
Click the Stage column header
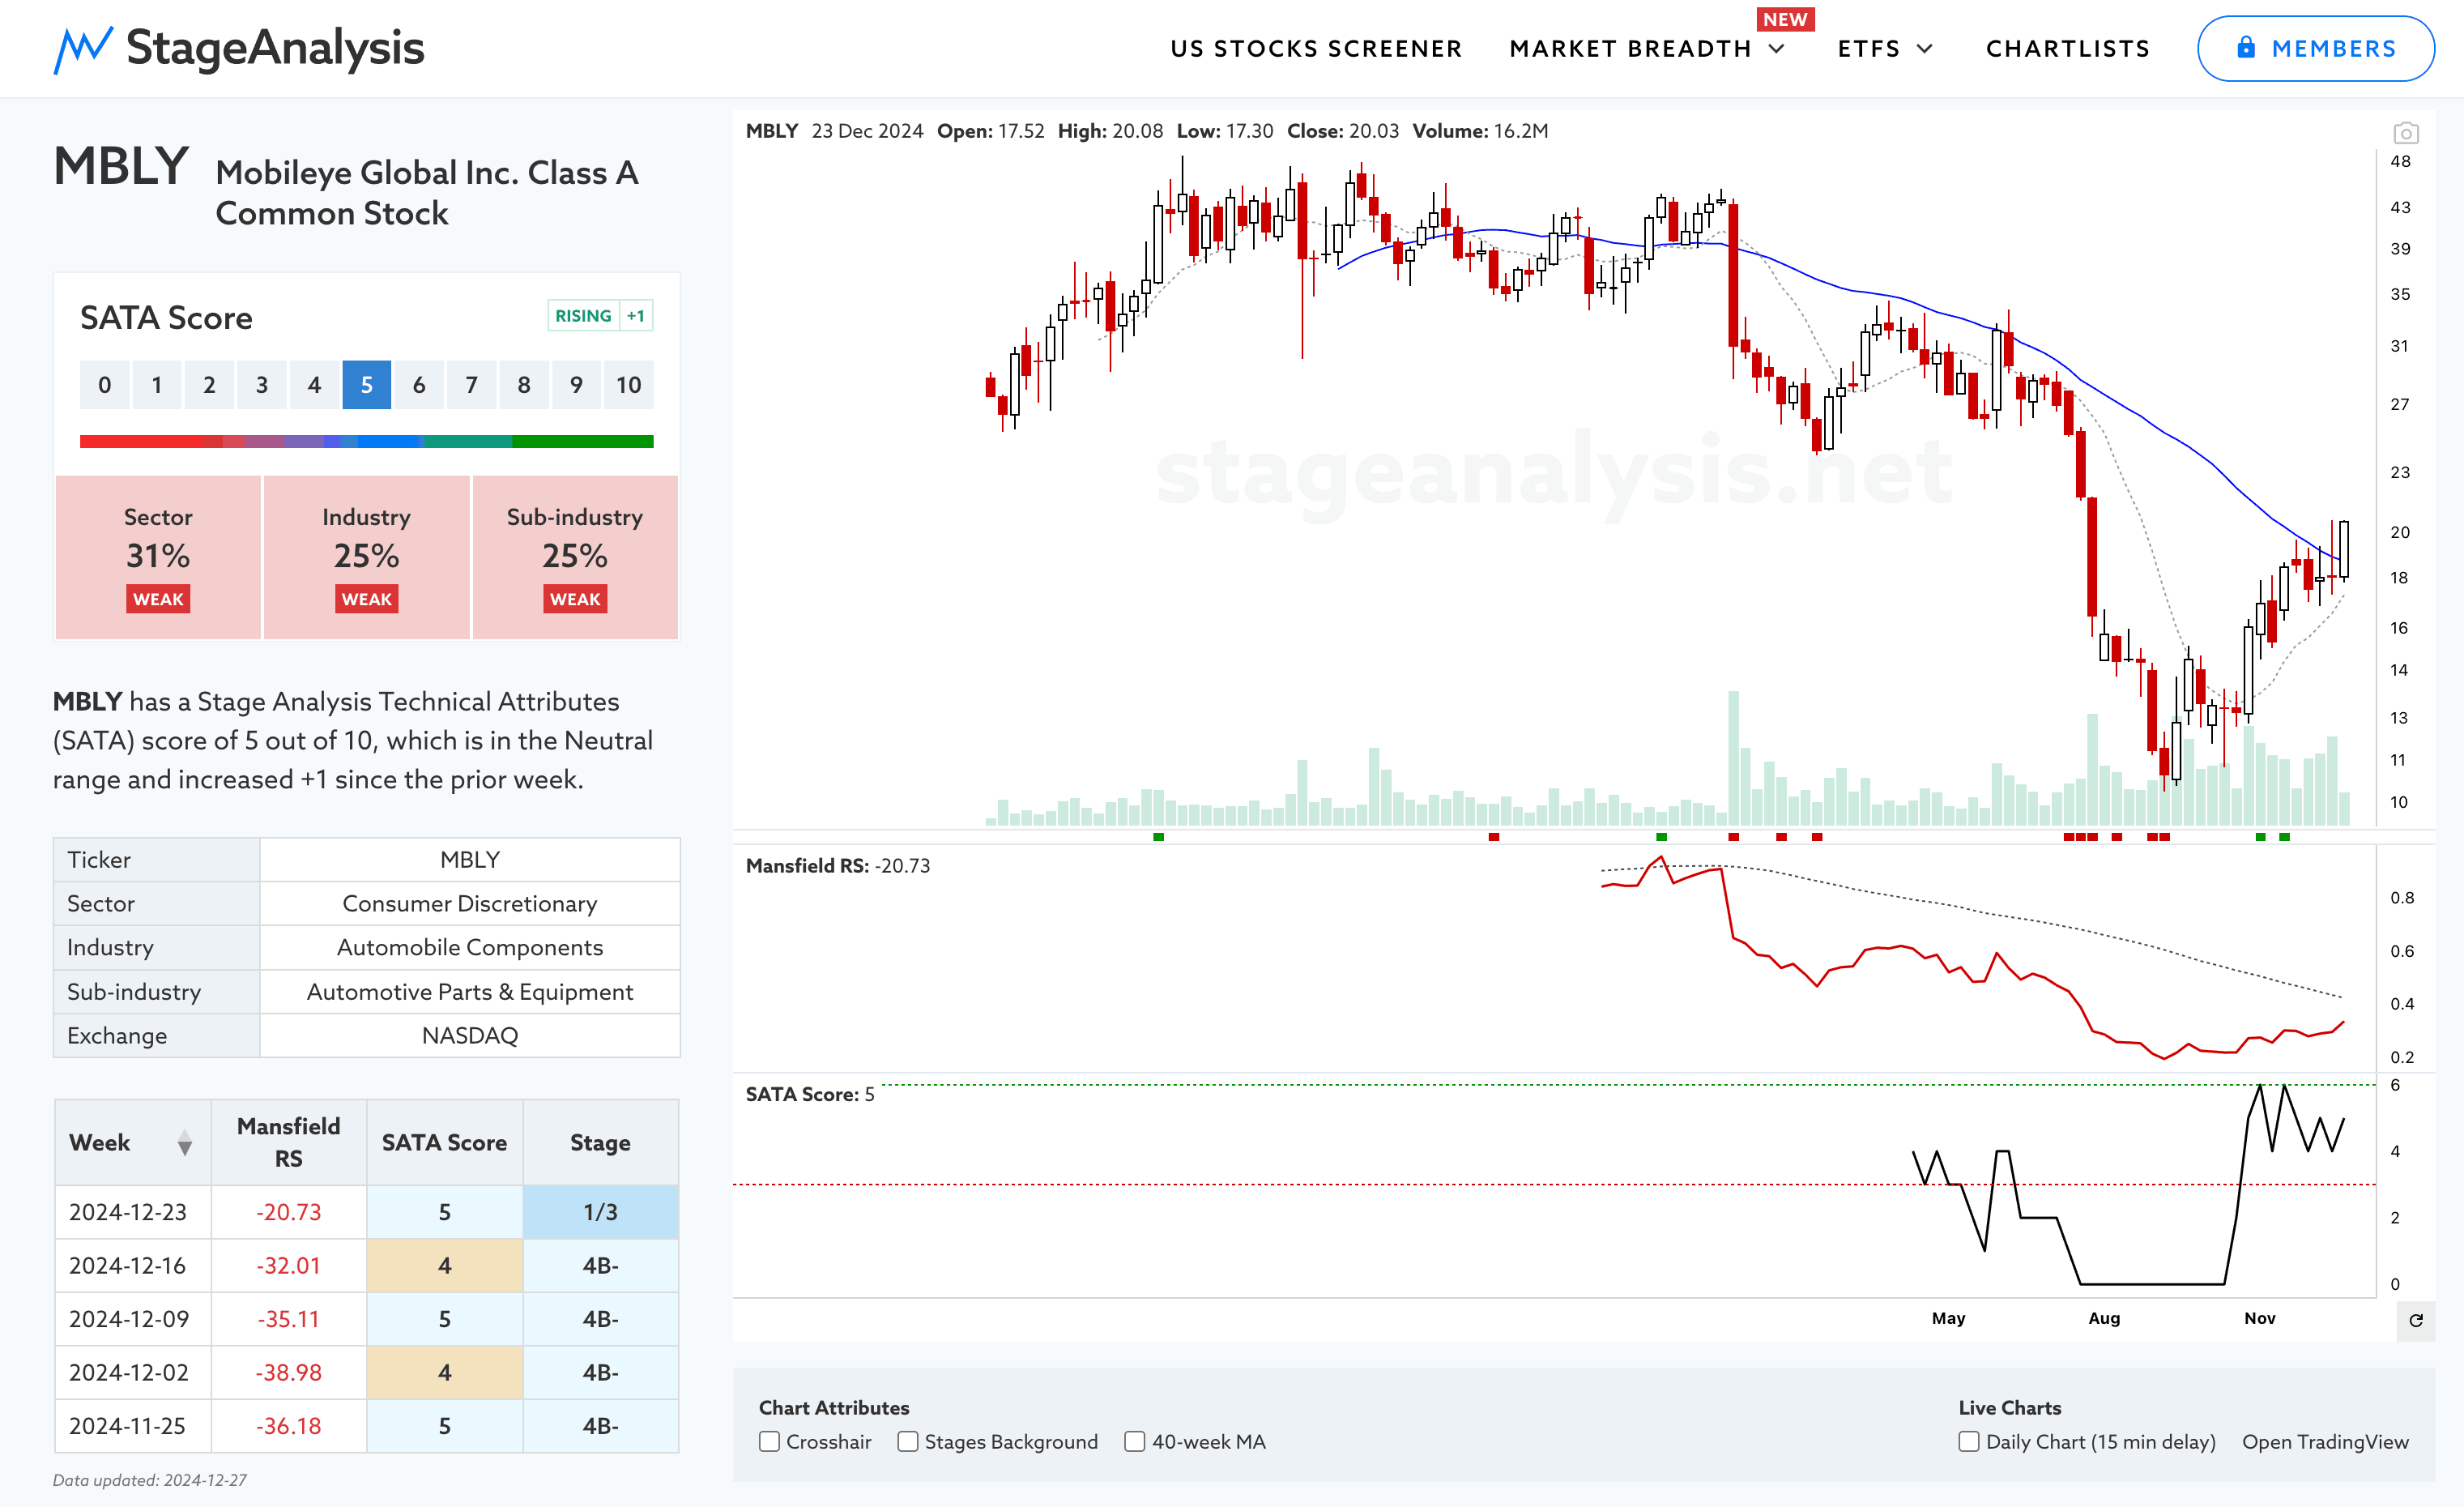pyautogui.click(x=600, y=1142)
